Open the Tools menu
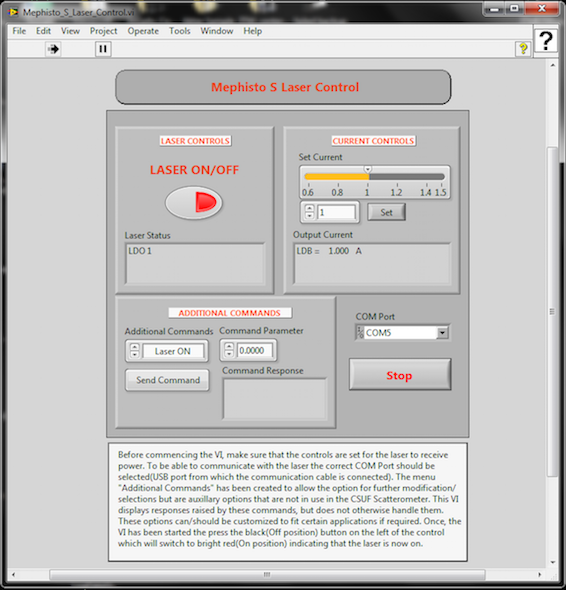The image size is (566, 590). click(x=180, y=31)
